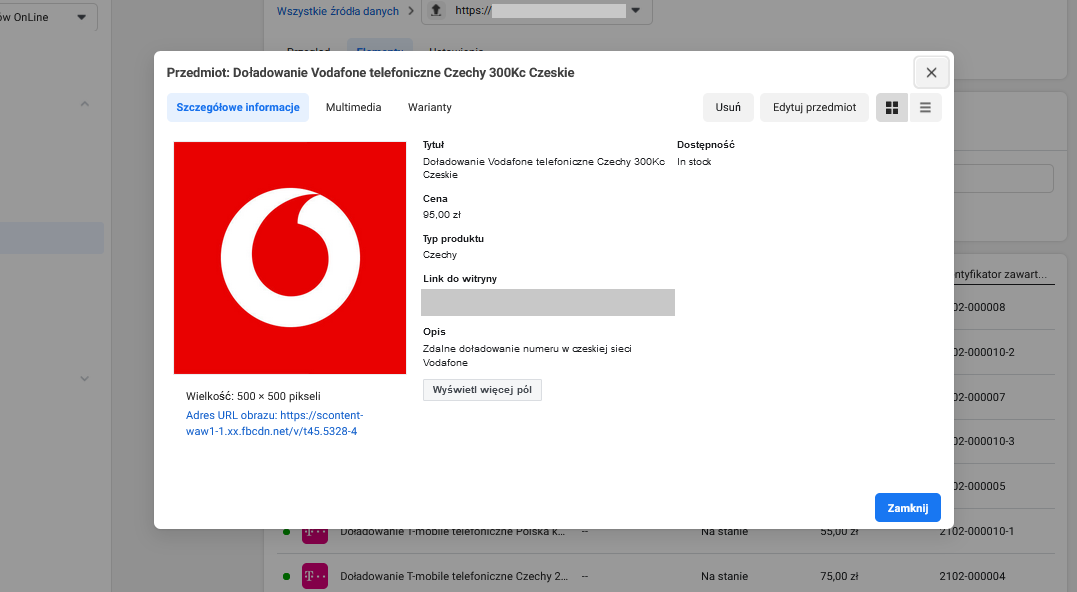Viewport: 1077px width, 592px height.
Task: Click identifier 02-000010-2 in background table
Action: pyautogui.click(x=984, y=352)
